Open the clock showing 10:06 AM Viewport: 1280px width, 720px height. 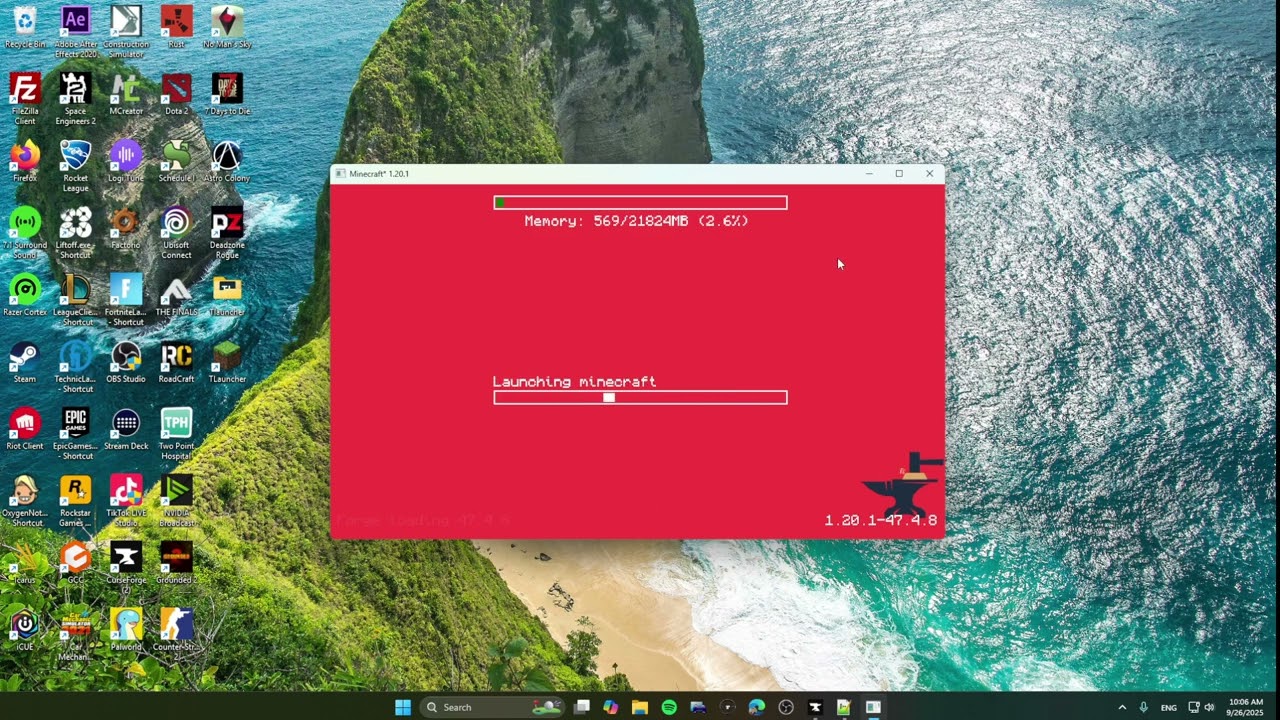pyautogui.click(x=1246, y=707)
